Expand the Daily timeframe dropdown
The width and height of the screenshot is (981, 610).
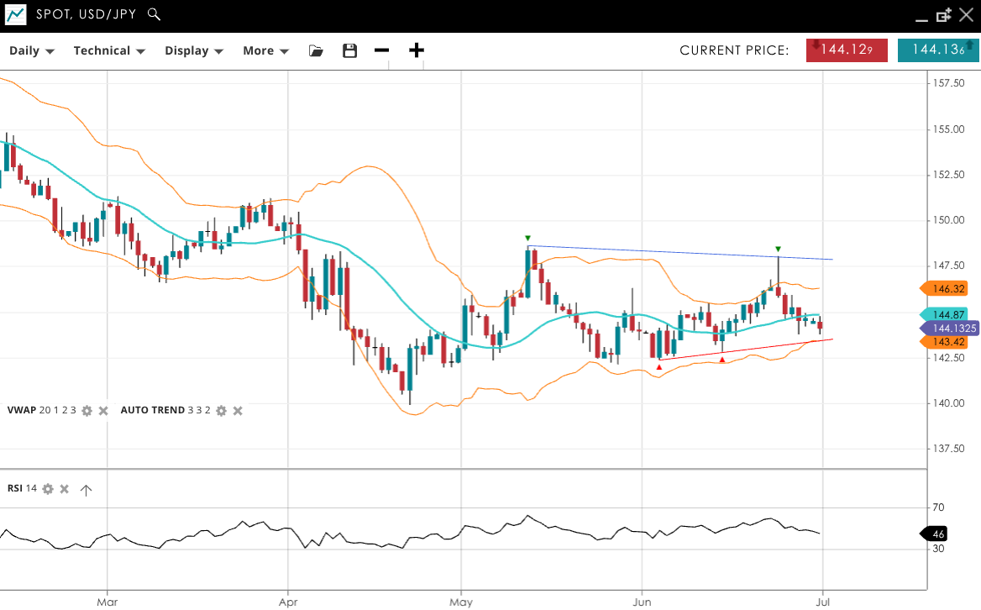[x=32, y=51]
